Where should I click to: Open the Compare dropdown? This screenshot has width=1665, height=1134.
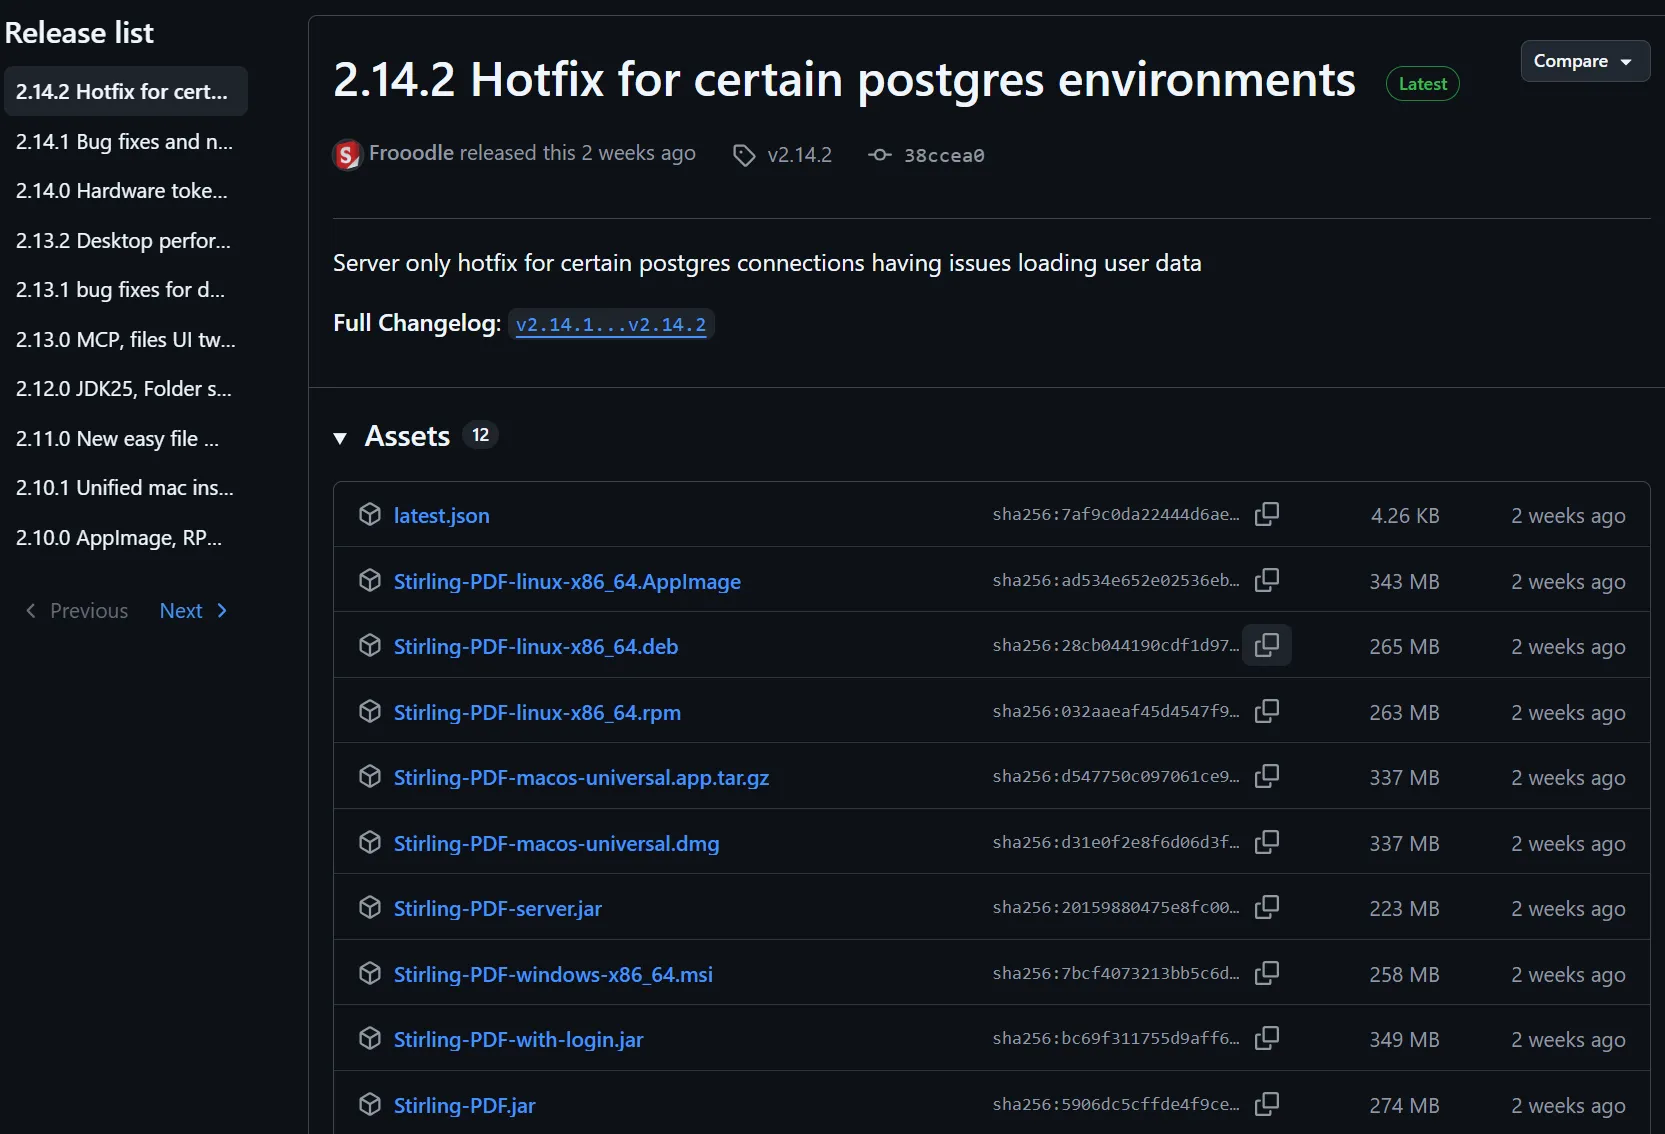(x=1585, y=61)
